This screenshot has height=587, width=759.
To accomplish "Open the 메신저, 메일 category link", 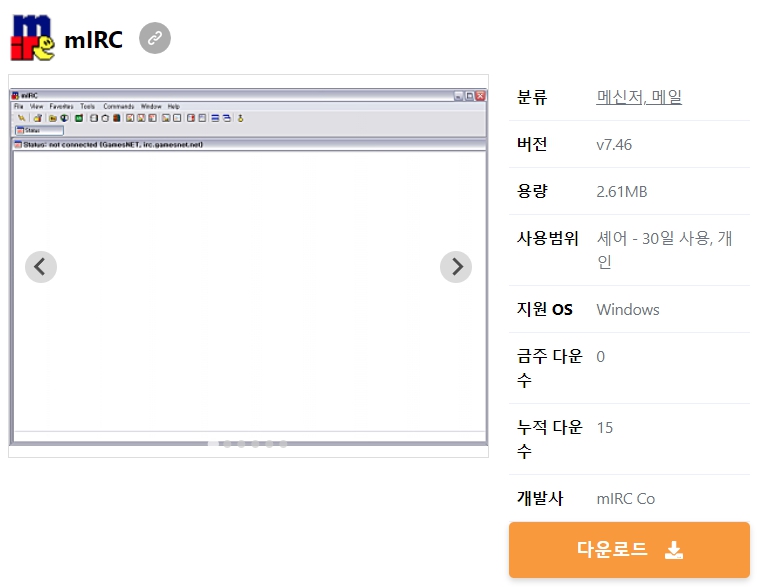I will (639, 97).
